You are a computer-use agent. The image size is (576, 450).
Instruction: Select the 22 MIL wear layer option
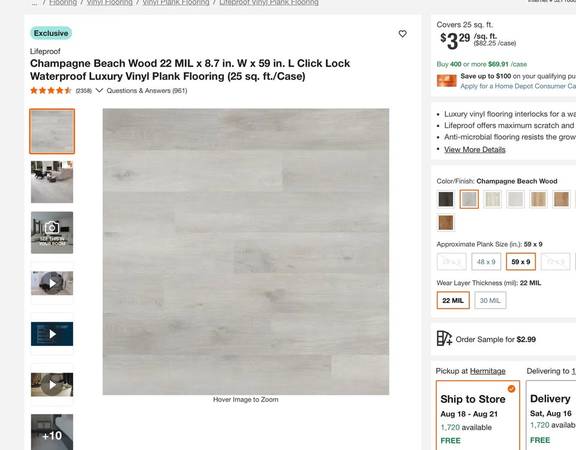coord(453,300)
